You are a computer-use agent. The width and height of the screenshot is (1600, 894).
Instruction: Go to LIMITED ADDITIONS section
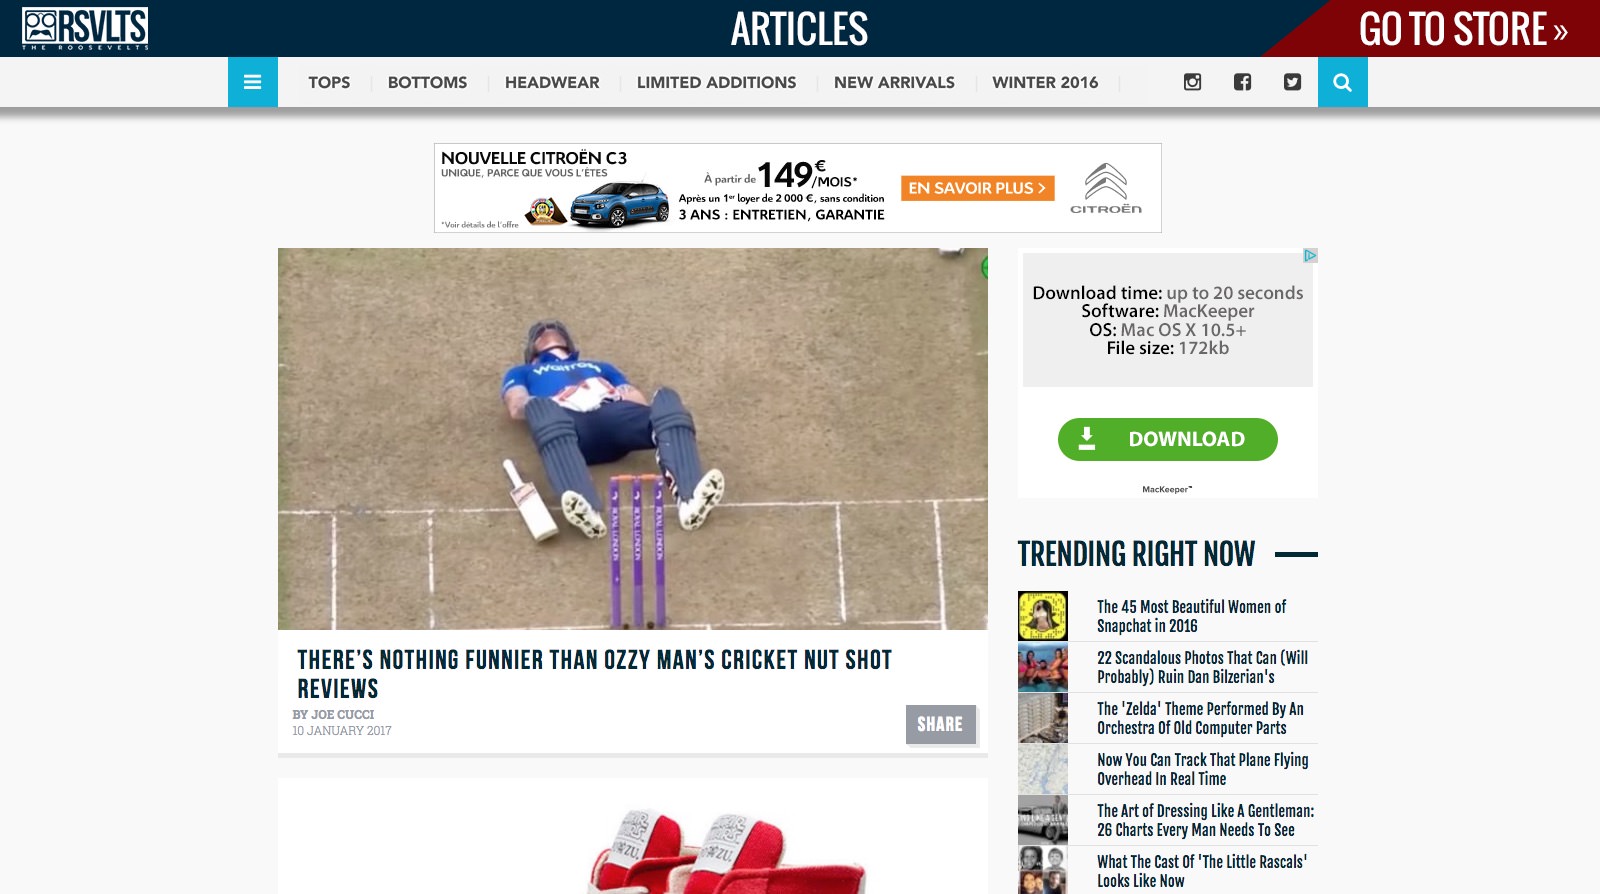[x=716, y=82]
